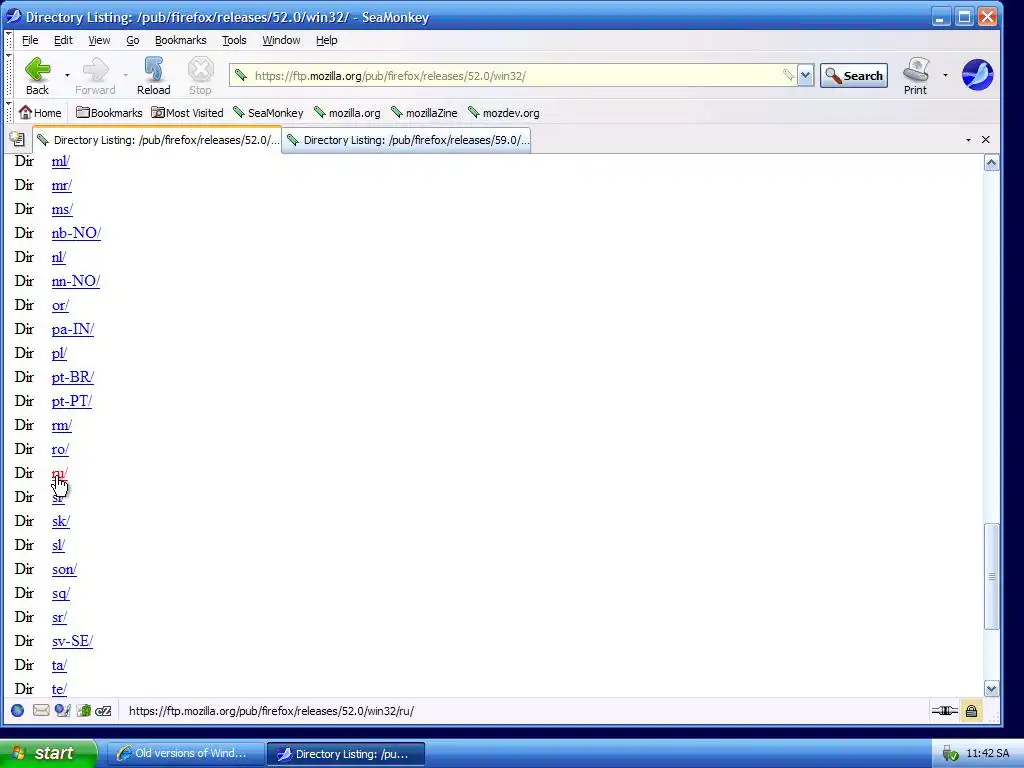Select Directory Listing SeaMonkey taskbar item
Viewport: 1024px width, 768px height.
pos(346,754)
